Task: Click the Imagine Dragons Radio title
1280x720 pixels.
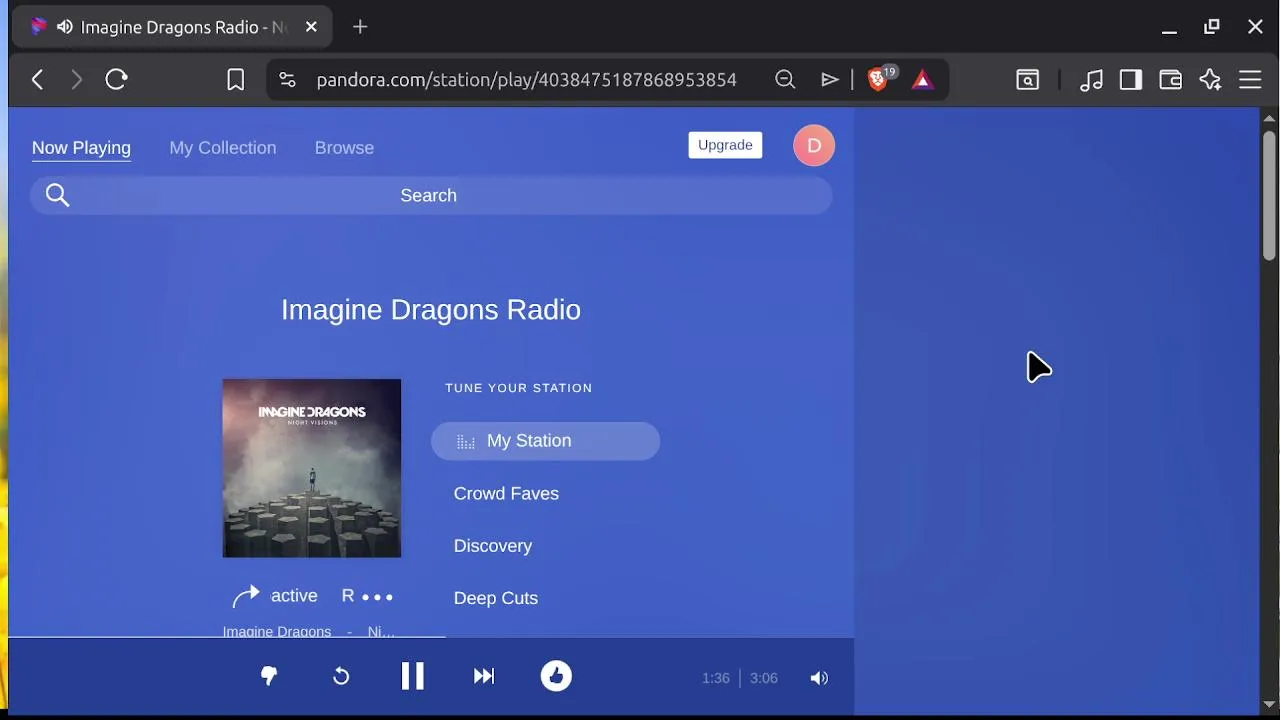Action: pos(431,310)
